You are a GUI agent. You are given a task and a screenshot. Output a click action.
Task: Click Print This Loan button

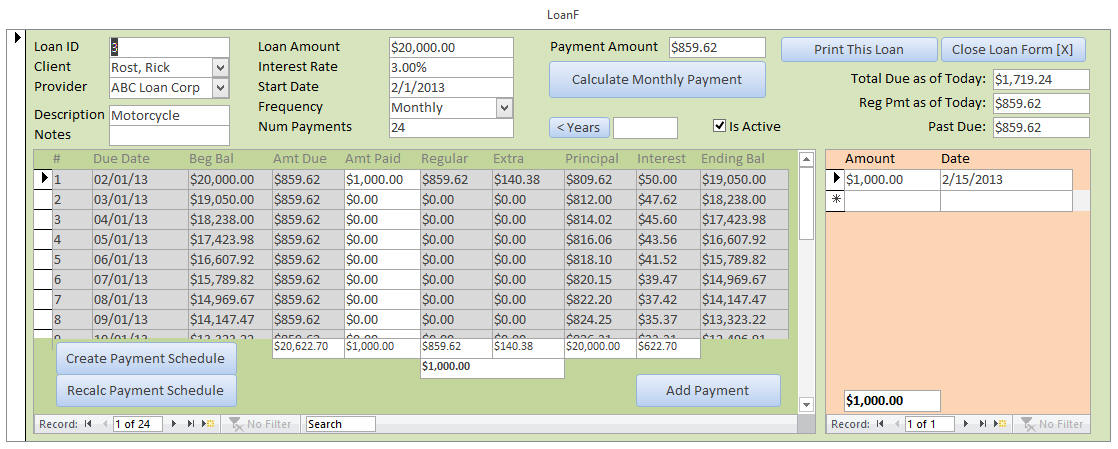click(858, 50)
